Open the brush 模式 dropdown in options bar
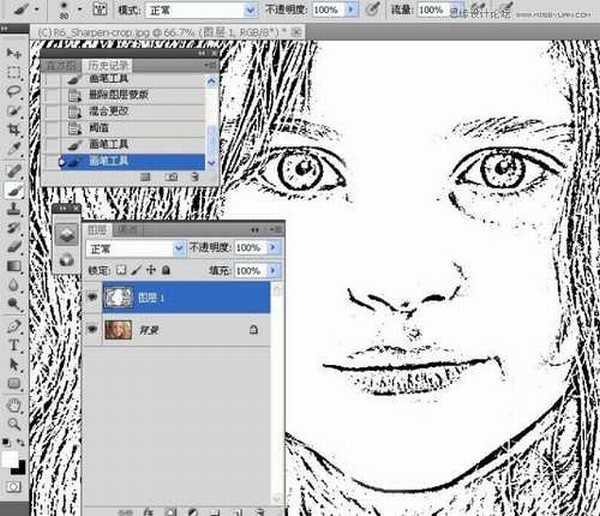 point(202,9)
